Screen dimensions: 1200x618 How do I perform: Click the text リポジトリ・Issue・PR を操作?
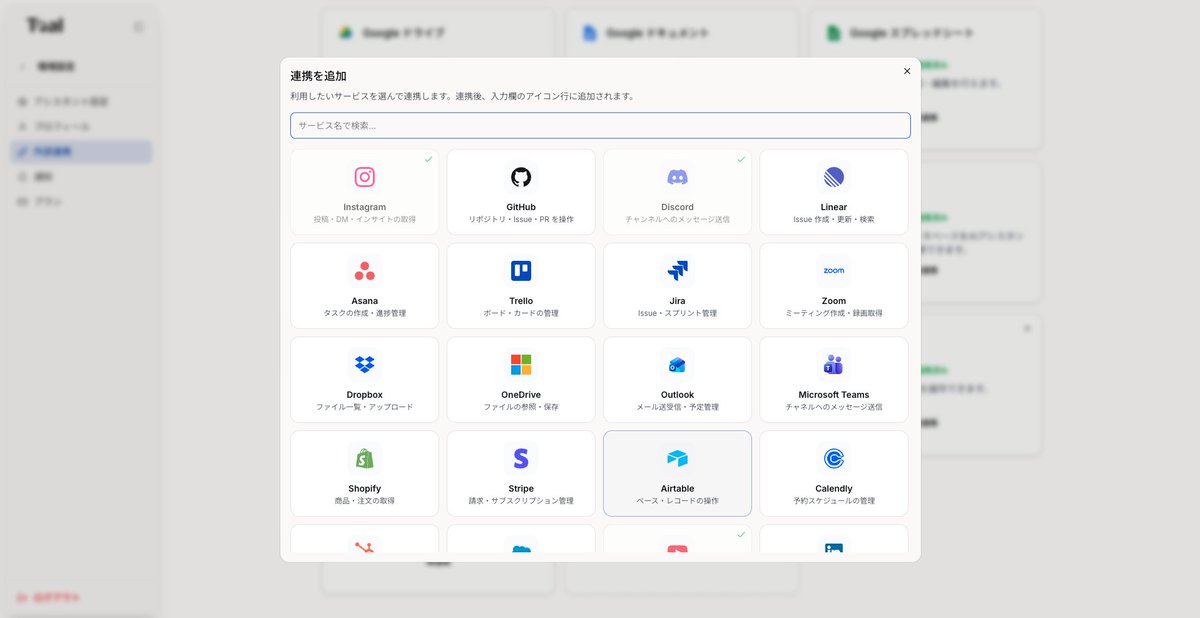(521, 219)
